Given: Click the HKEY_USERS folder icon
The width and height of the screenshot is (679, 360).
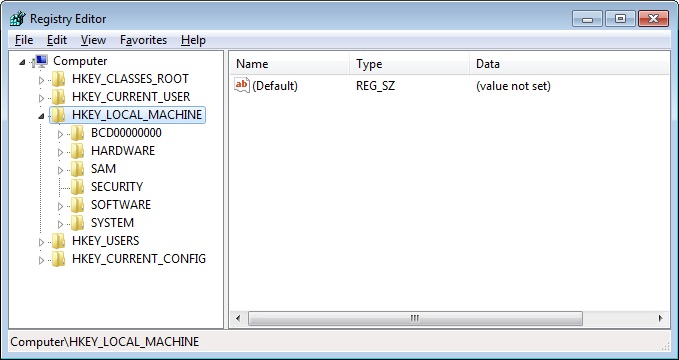Looking at the screenshot, I should (58, 241).
